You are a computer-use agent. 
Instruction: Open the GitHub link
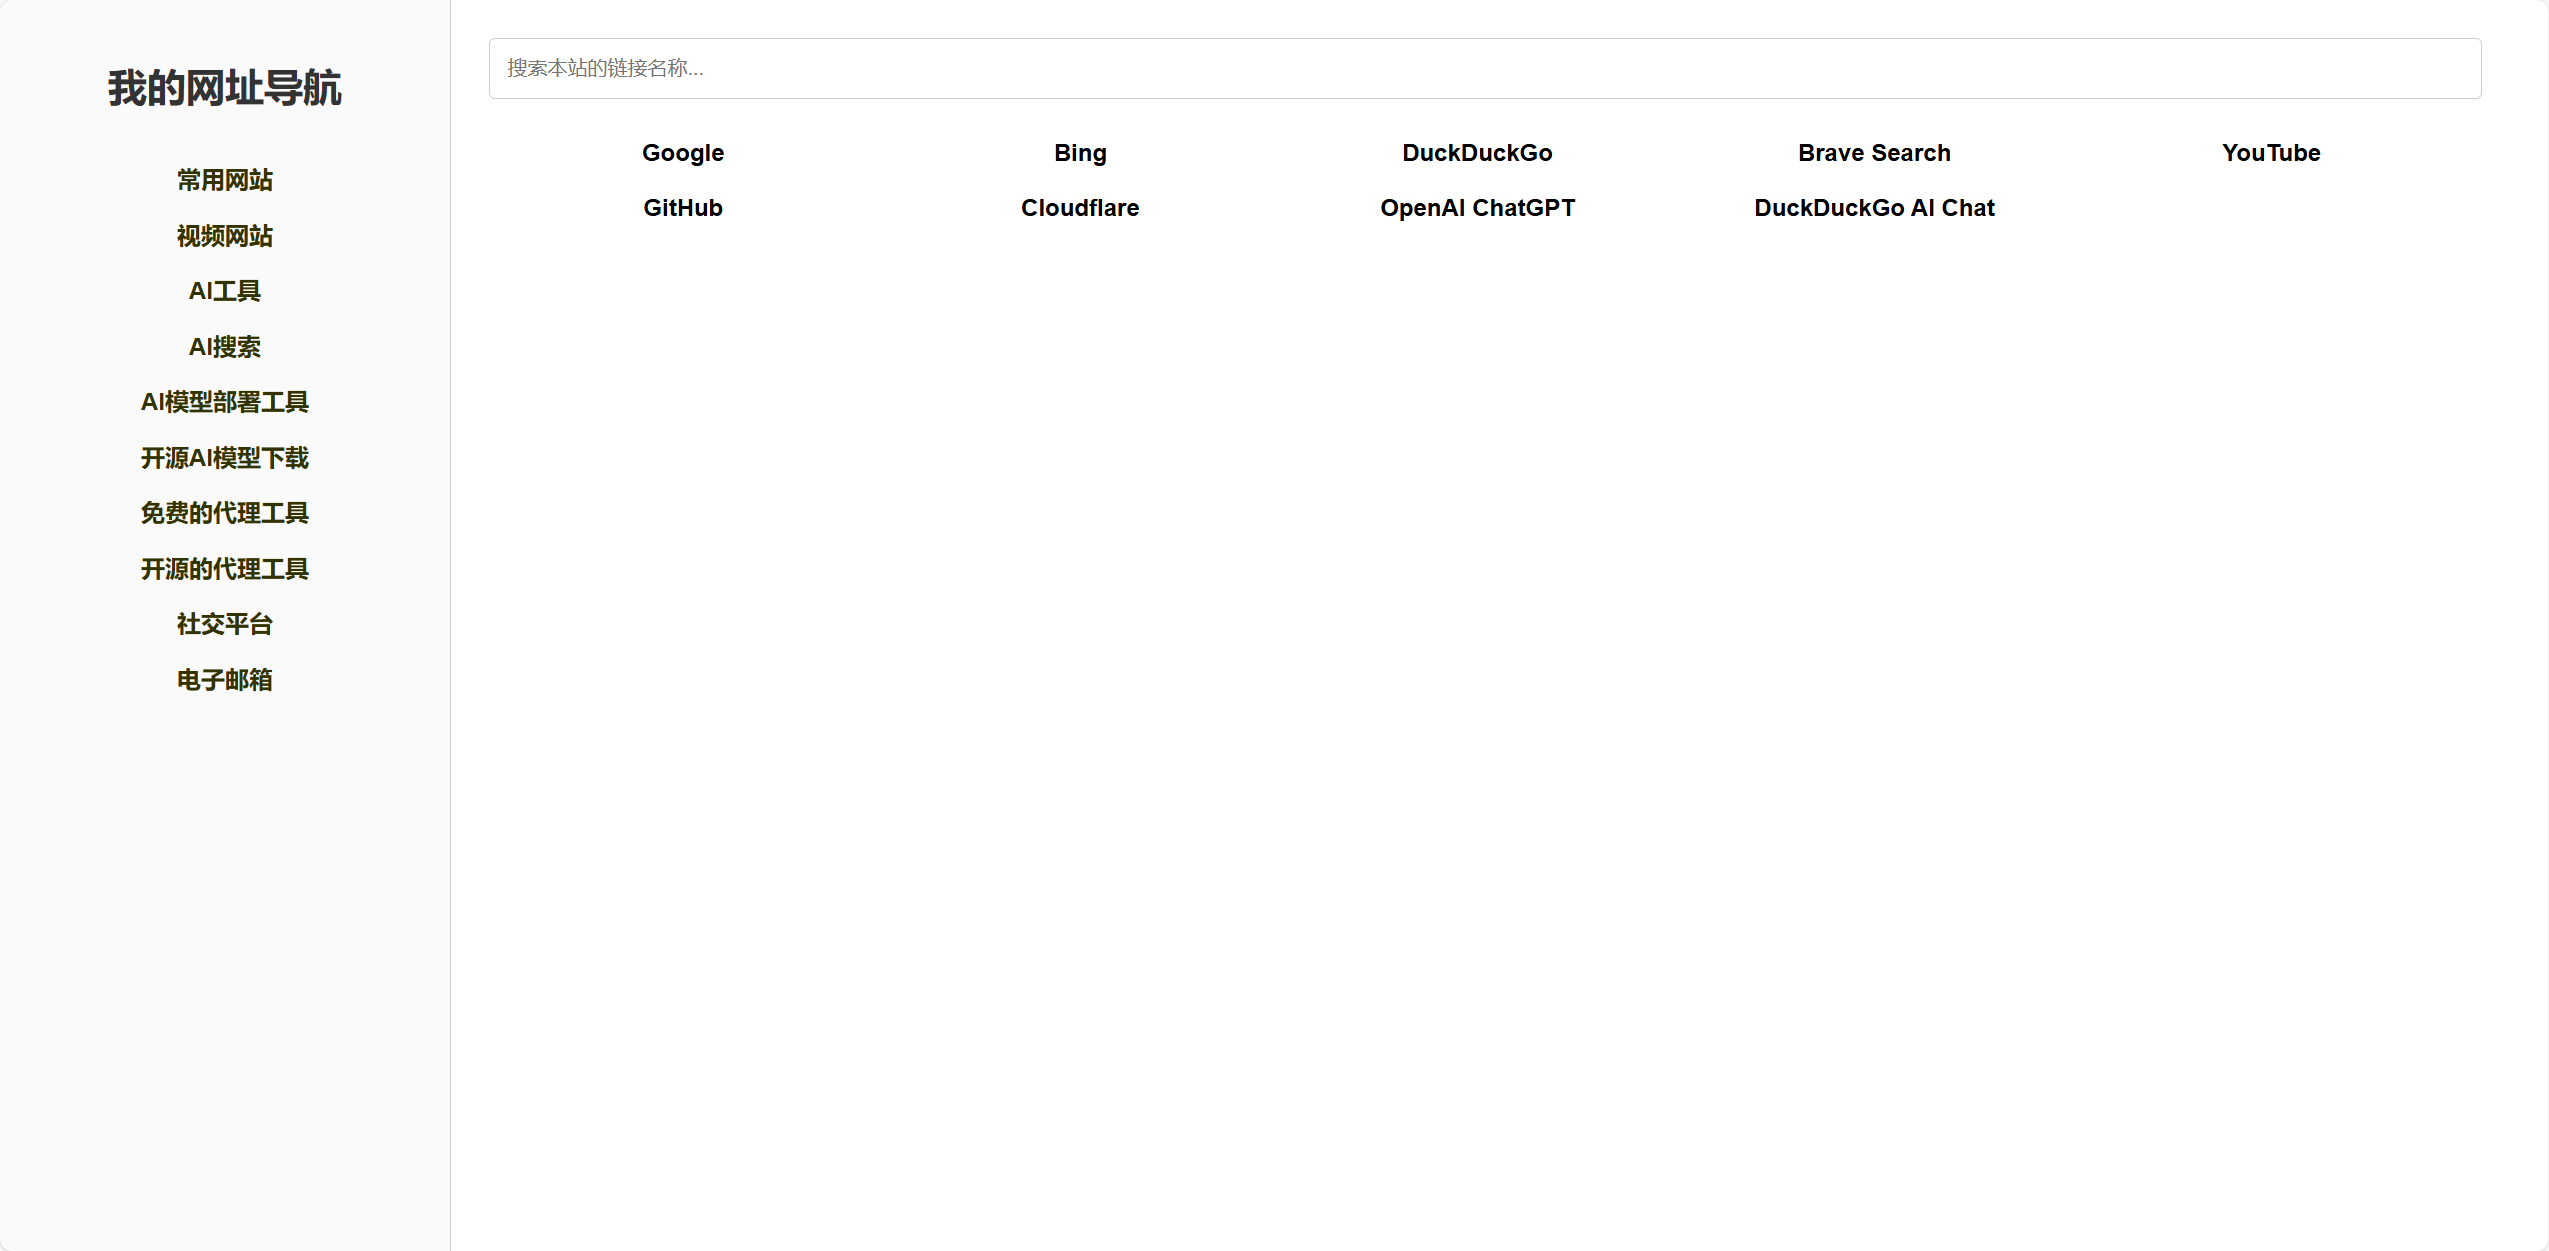point(683,208)
